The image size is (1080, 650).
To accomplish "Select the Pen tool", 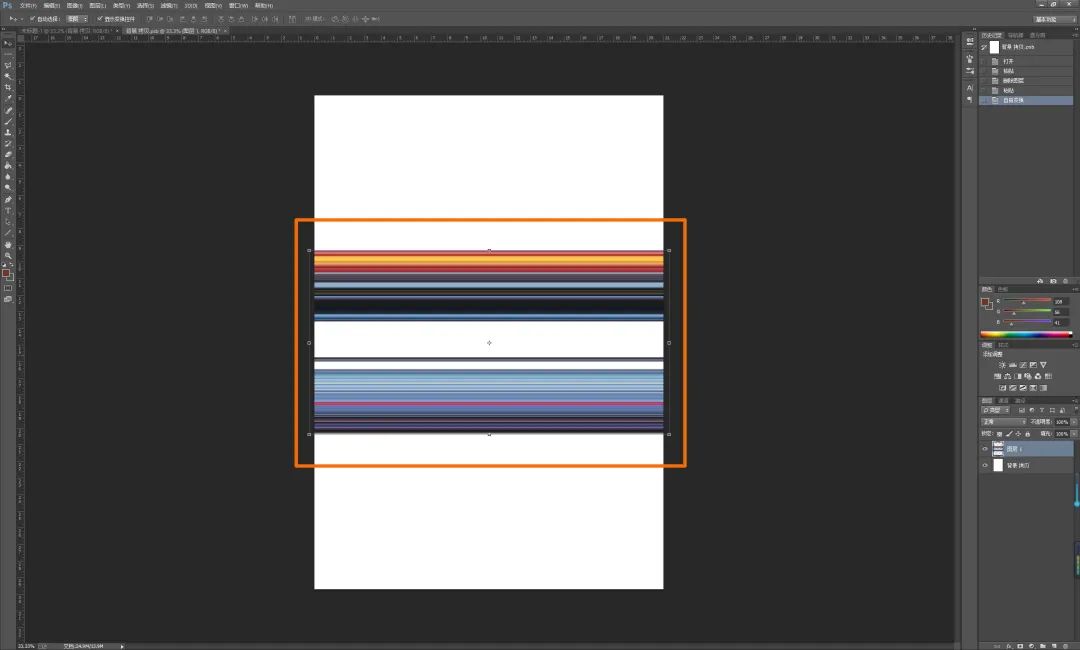I will point(8,200).
